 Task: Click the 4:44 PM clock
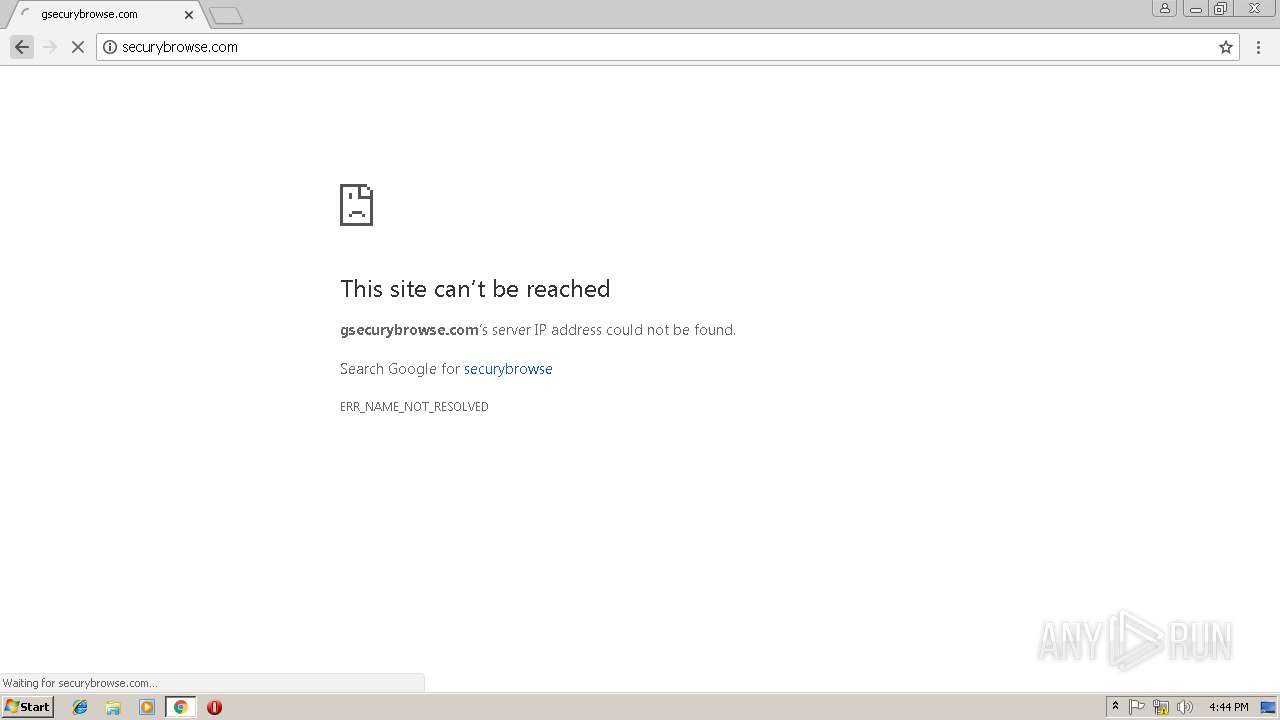[x=1228, y=707]
